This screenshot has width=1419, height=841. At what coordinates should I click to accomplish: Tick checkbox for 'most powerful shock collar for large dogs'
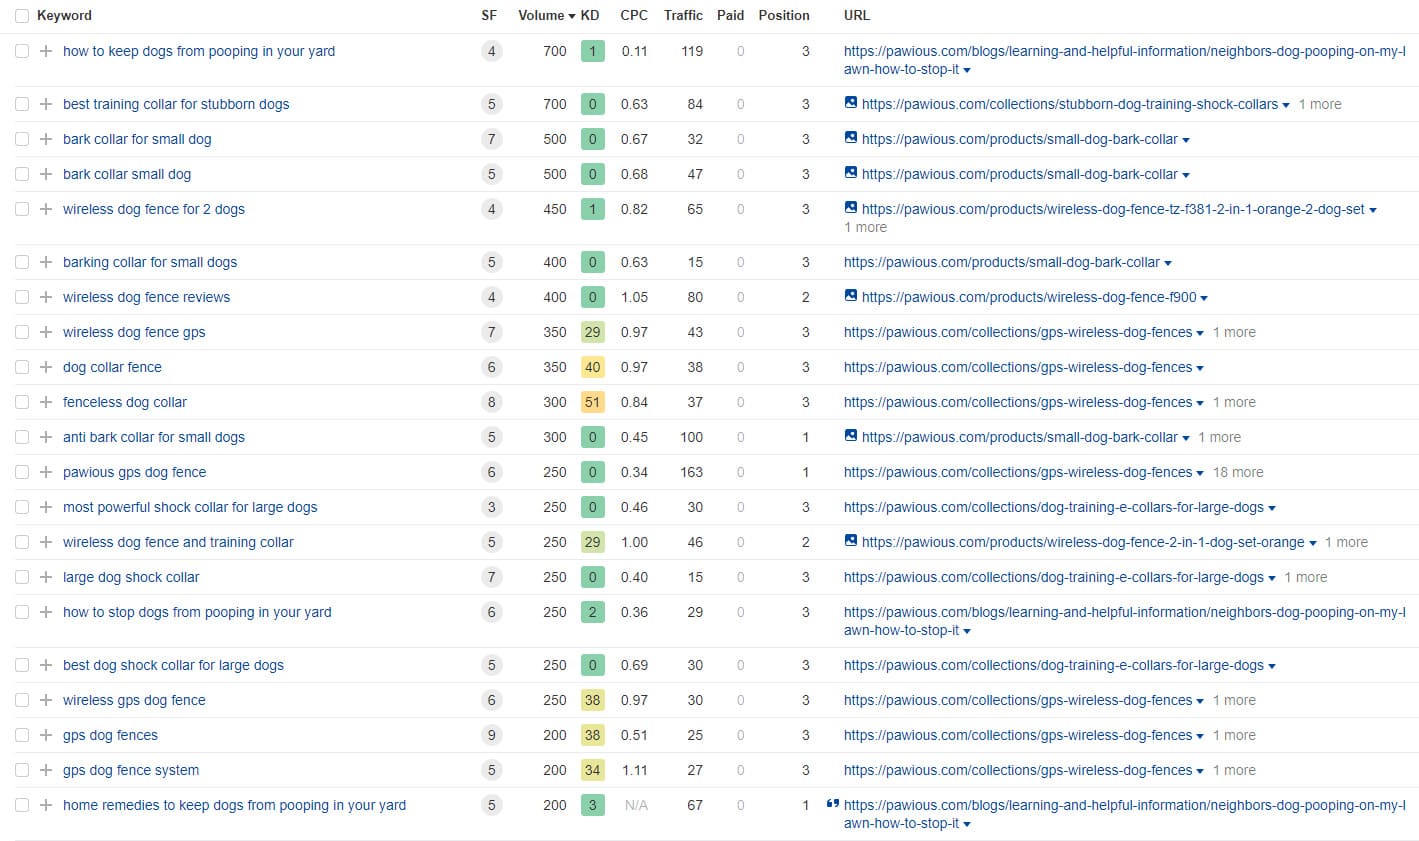(x=22, y=507)
